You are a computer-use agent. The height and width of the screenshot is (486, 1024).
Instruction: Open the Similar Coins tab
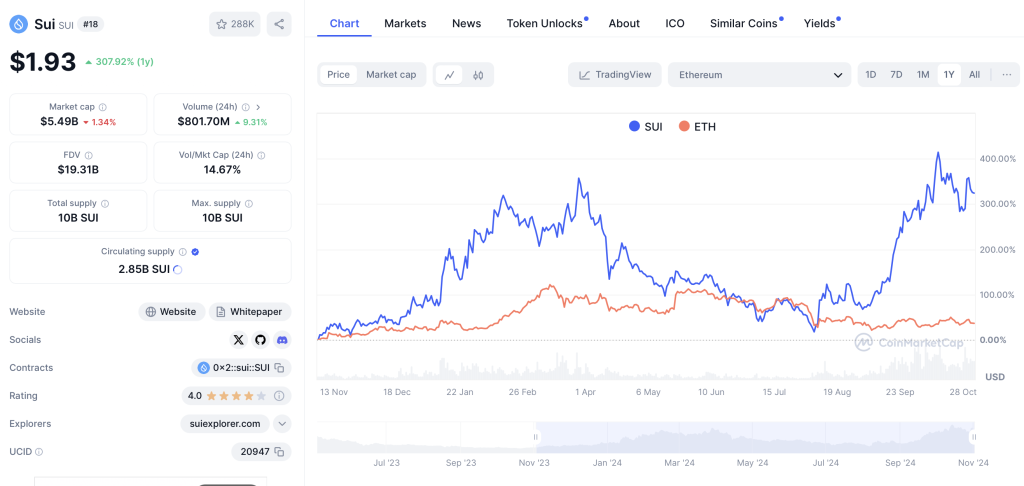[x=744, y=24]
